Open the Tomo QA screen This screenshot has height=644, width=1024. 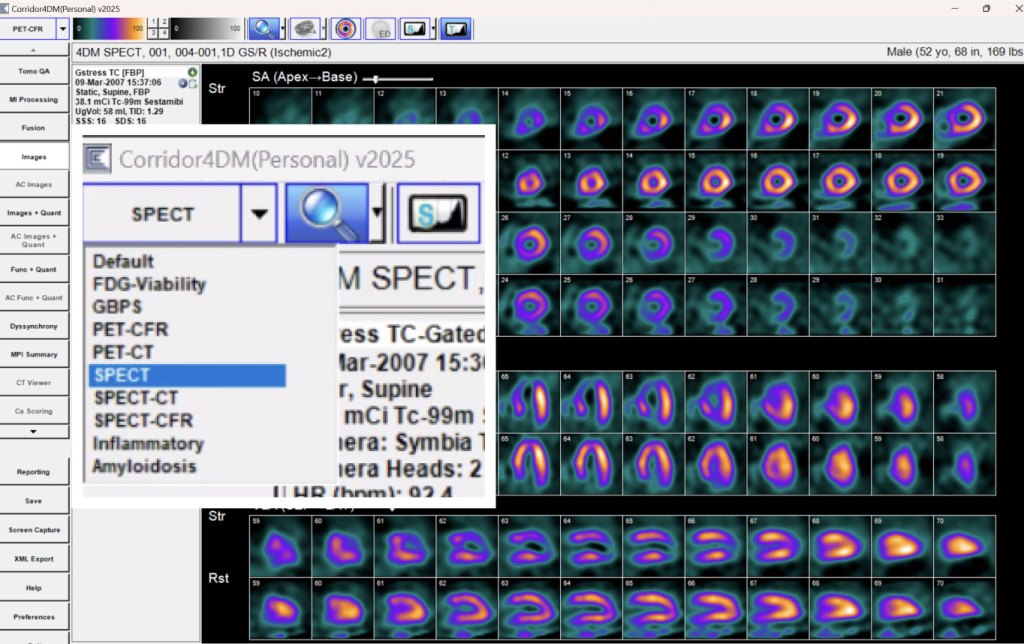tap(34, 72)
